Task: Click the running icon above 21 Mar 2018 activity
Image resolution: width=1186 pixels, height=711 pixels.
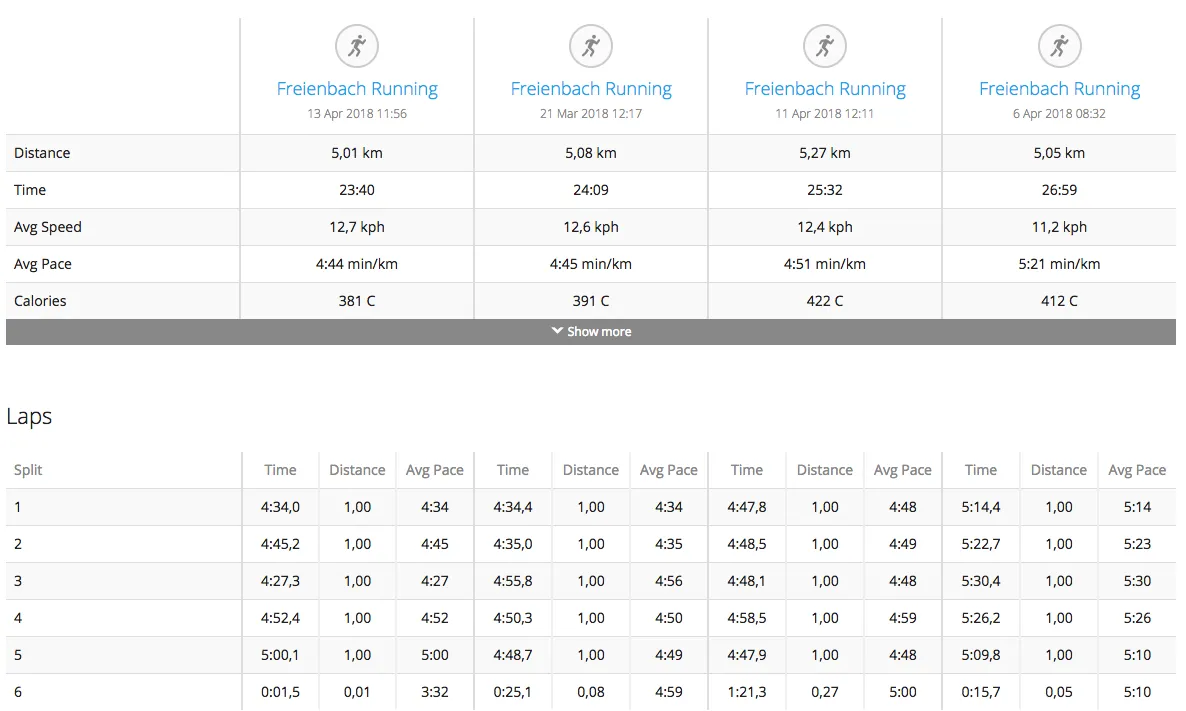Action: point(591,46)
